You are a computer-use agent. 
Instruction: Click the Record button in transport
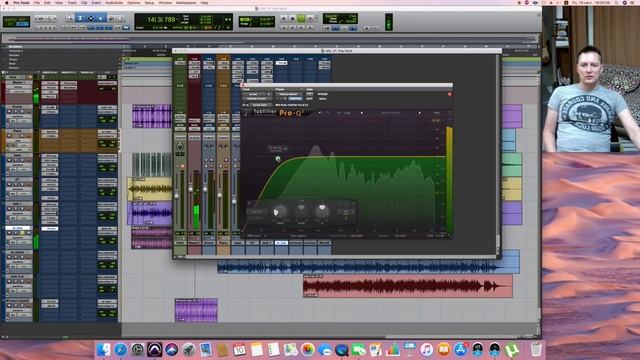coord(310,18)
